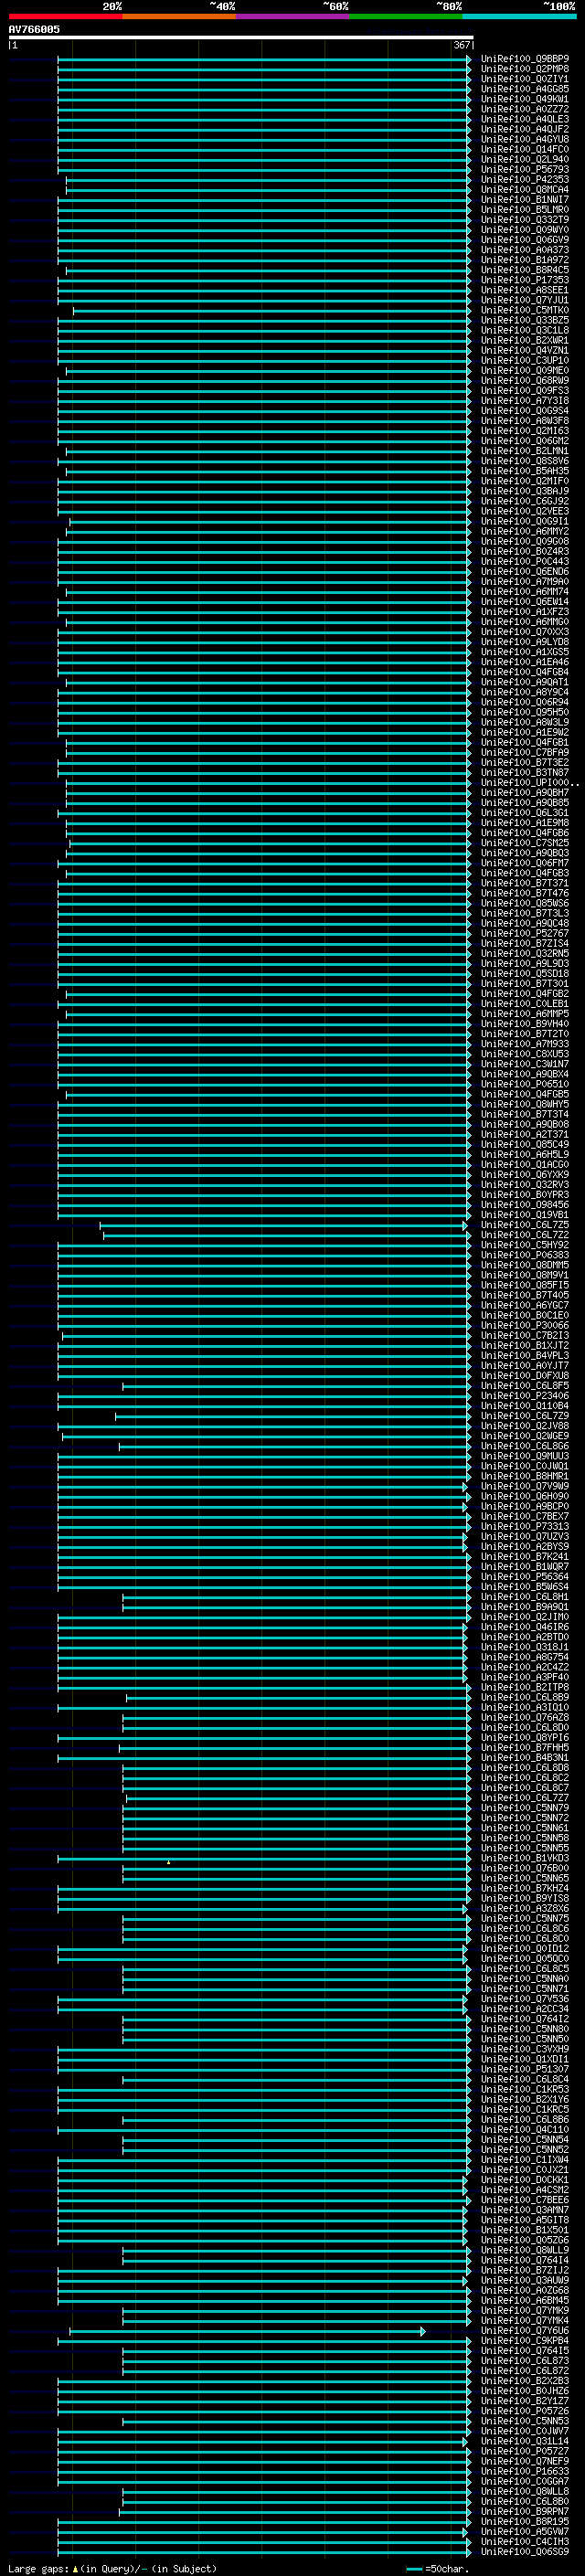The image size is (585, 2576).
Task: Select the truncated UniRef100_UPI000.. label
Action: click(530, 783)
